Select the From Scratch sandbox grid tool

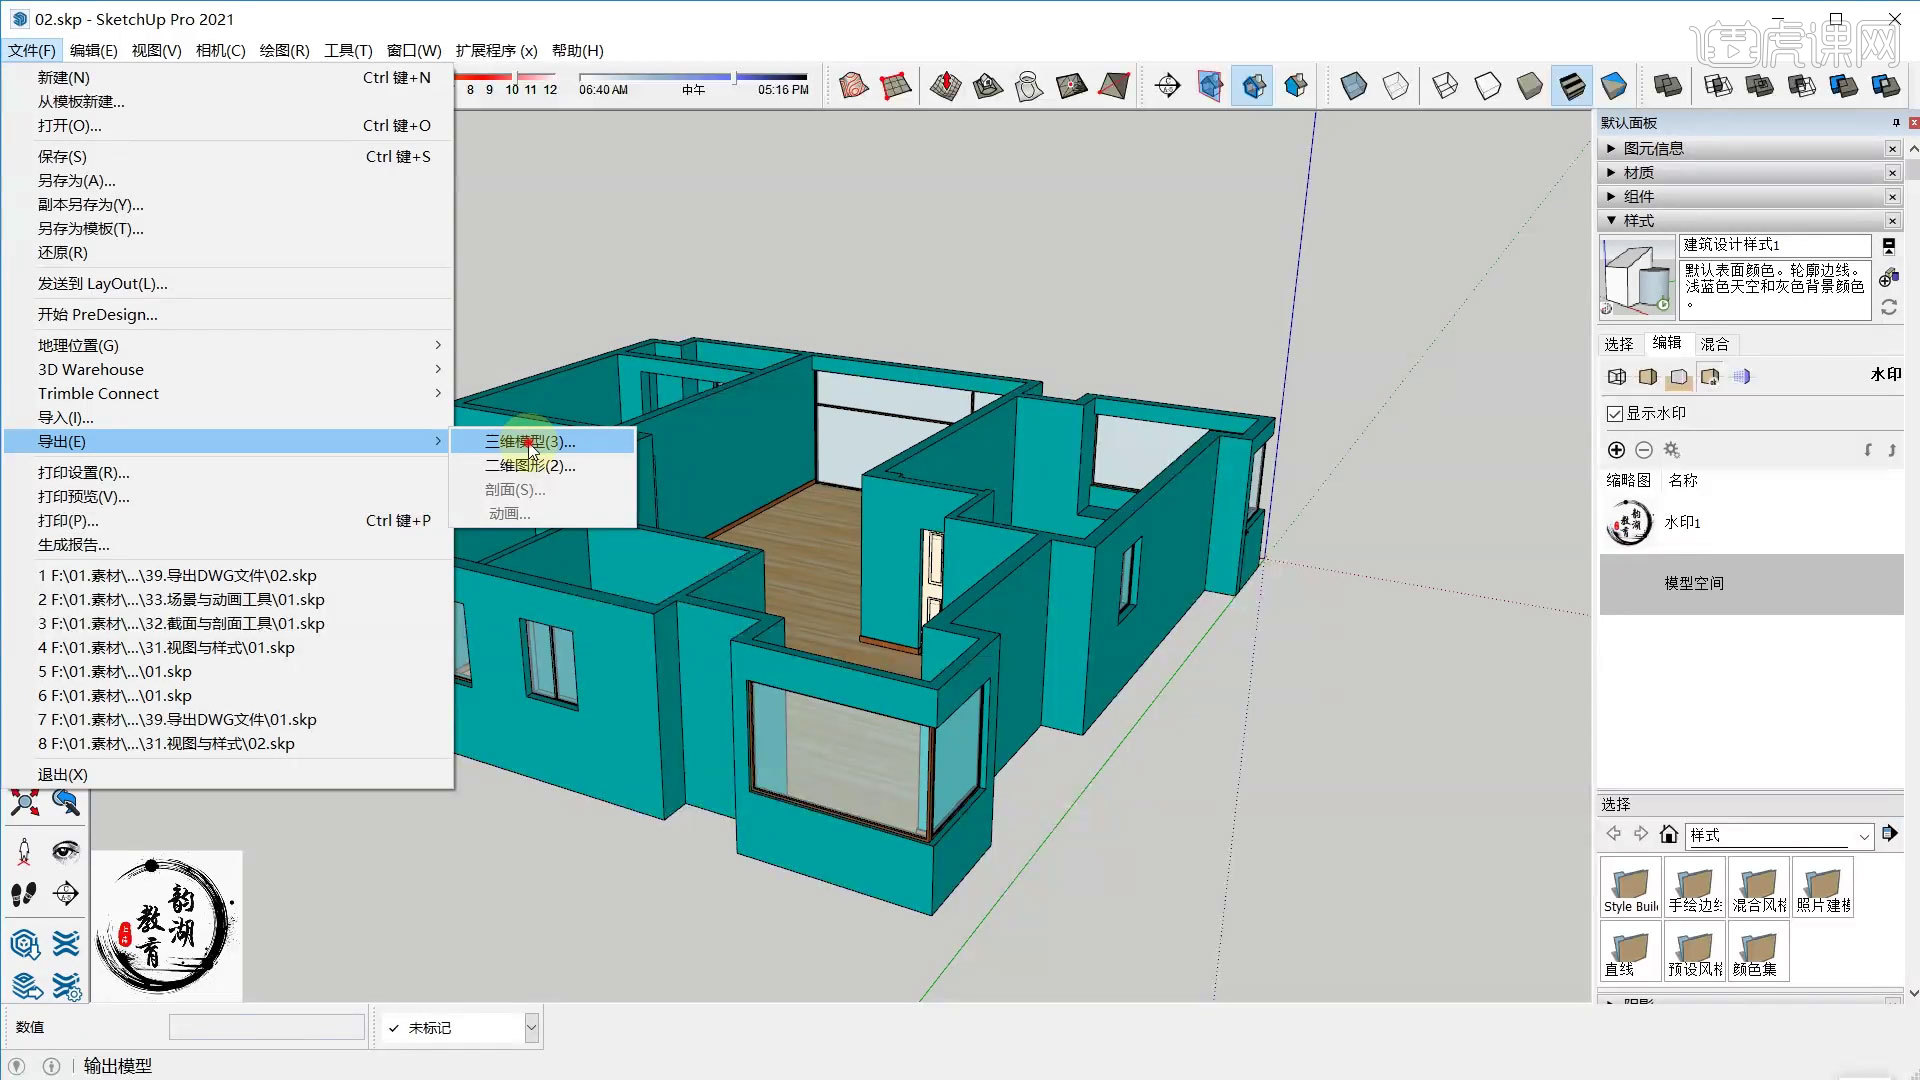(x=896, y=86)
